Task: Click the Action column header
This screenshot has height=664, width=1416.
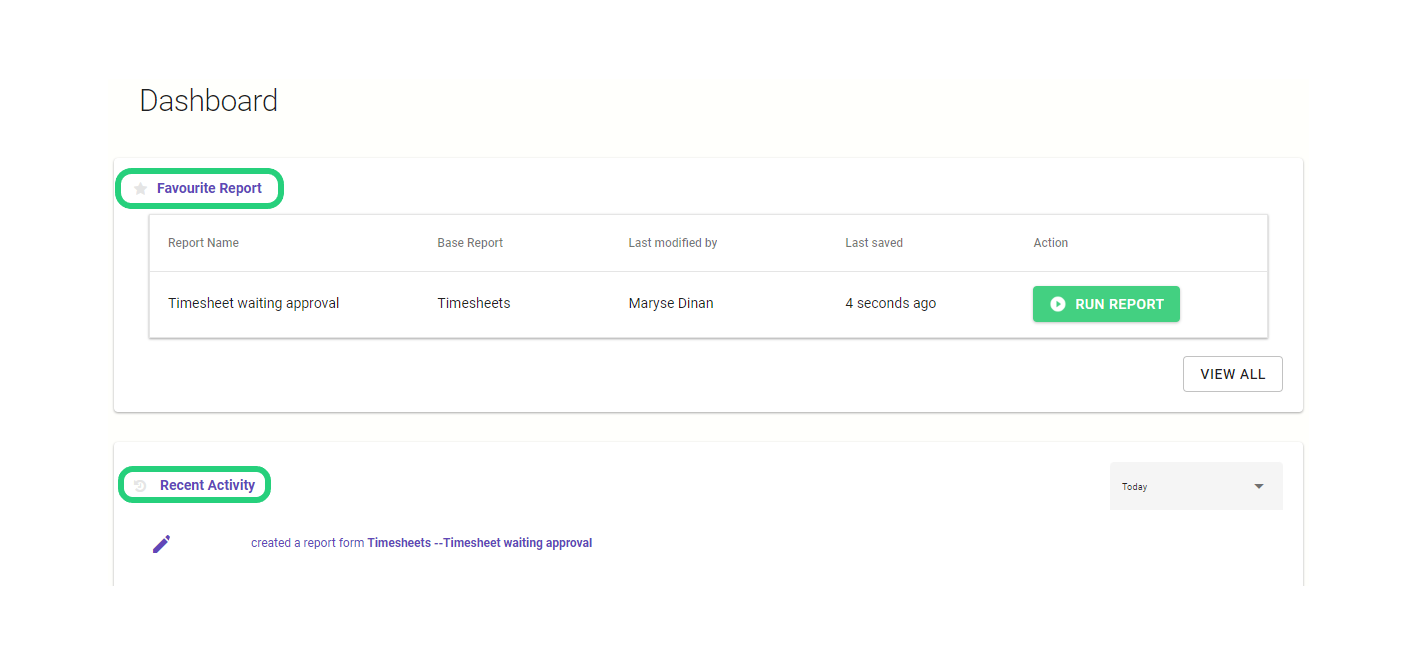Action: (x=1051, y=243)
